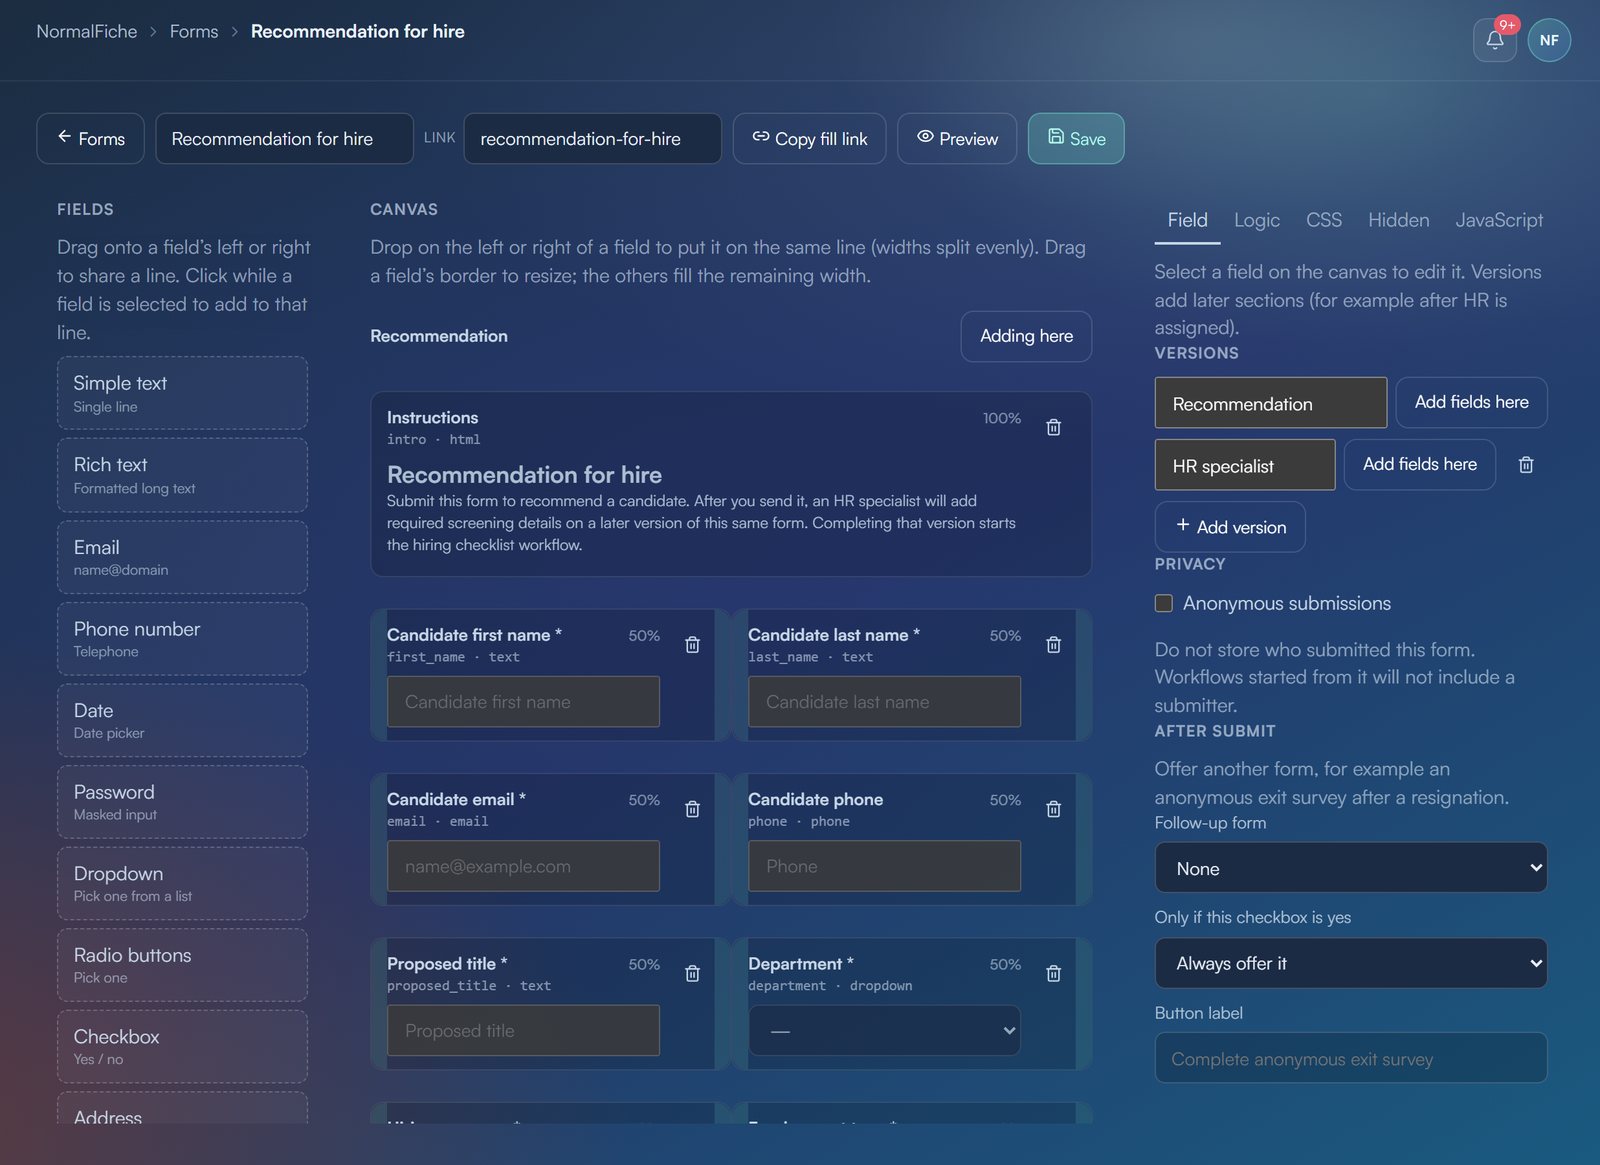Screen dimensions: 1600x1165
Task: Switch to the Field tab
Action: (x=1187, y=220)
